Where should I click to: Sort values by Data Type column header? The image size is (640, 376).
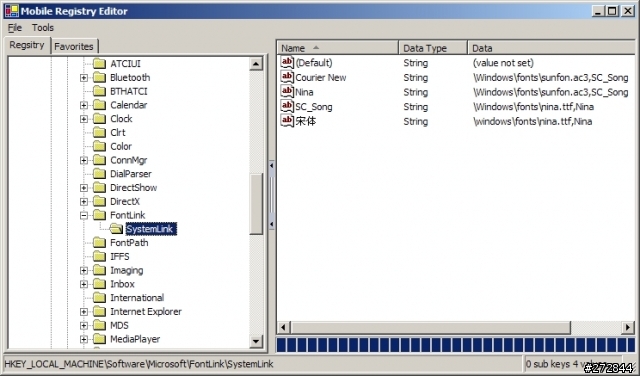pyautogui.click(x=433, y=48)
